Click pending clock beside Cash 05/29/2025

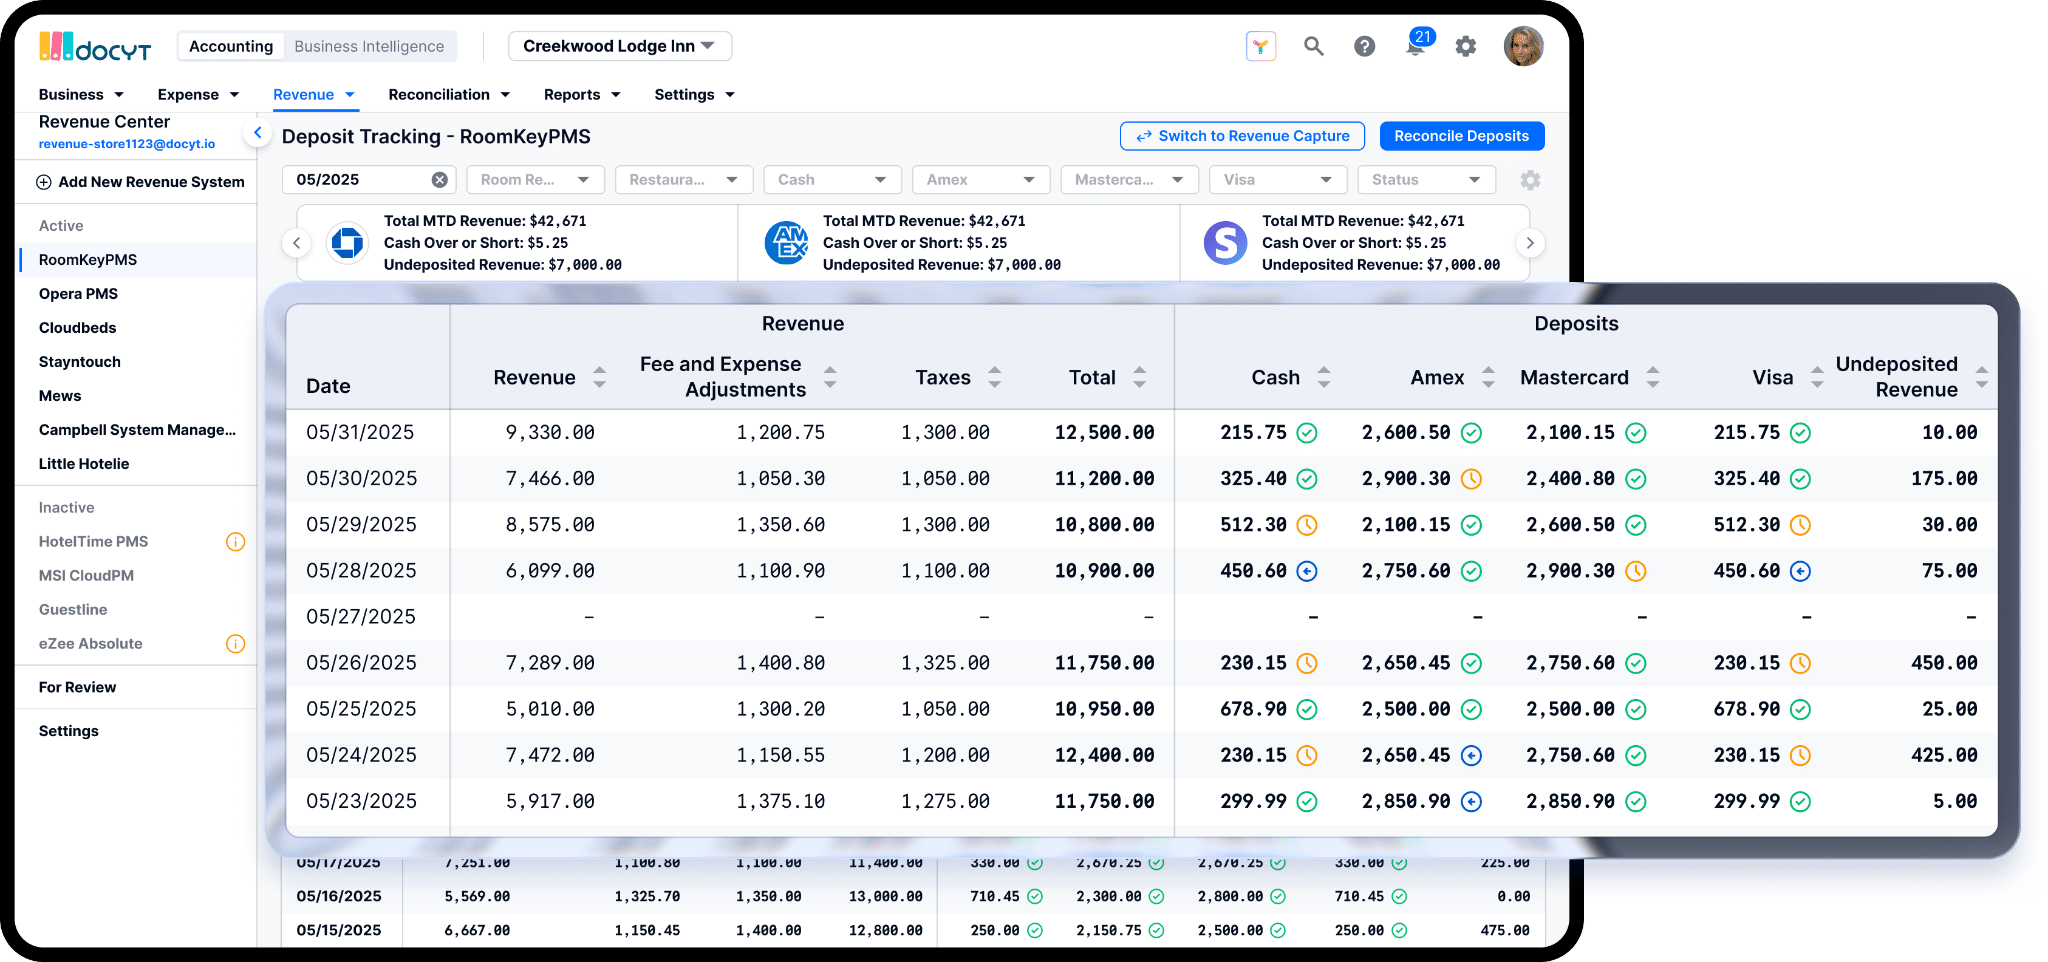pos(1306,525)
